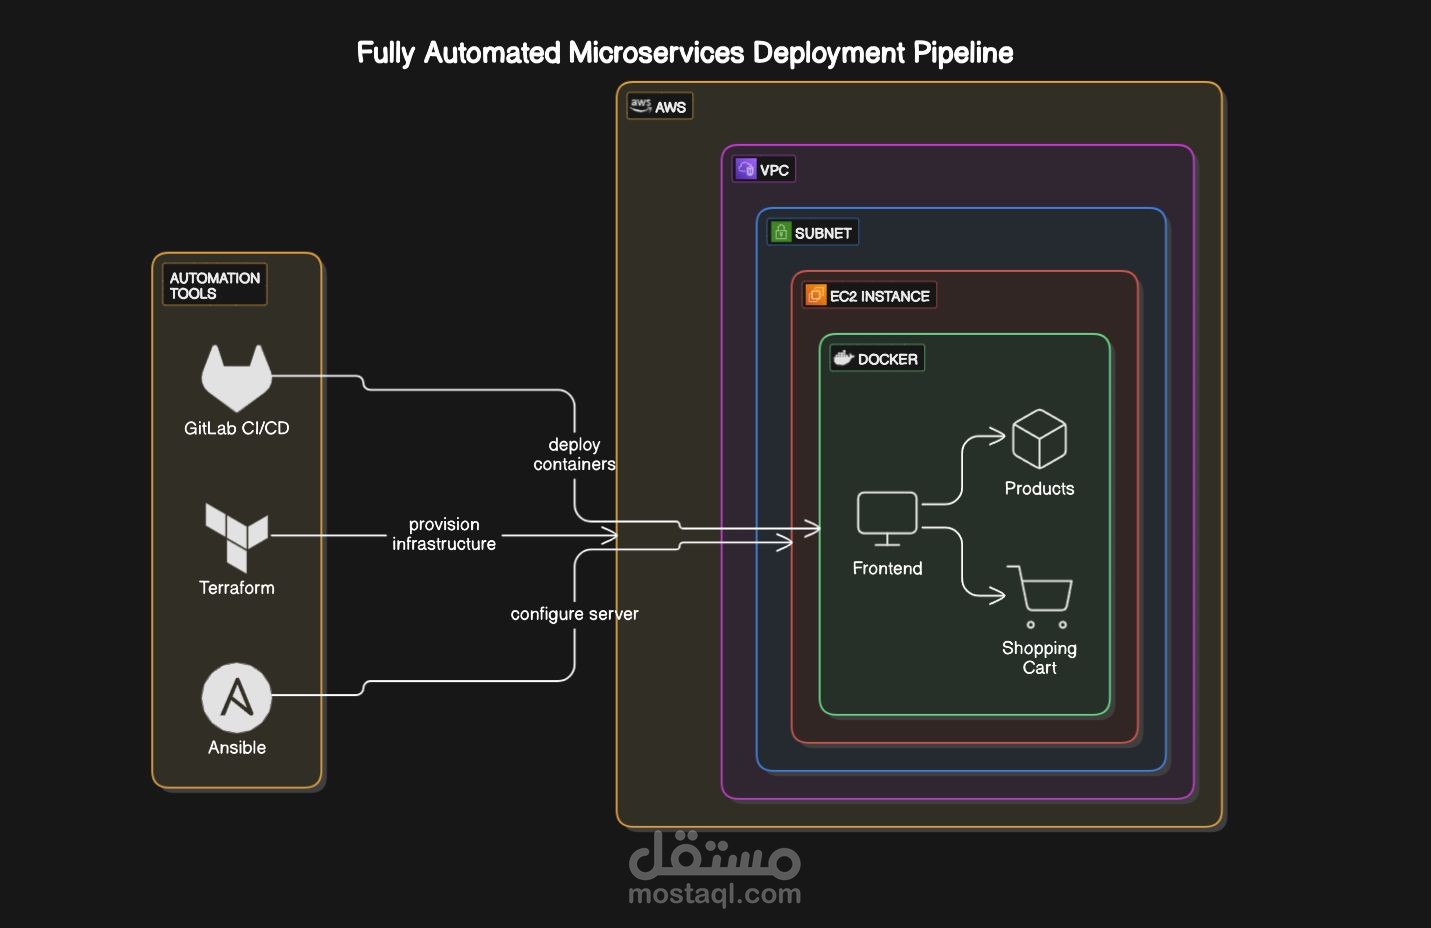Click the diagram title Fully Automated Microservices Deployment Pipeline

(x=685, y=53)
